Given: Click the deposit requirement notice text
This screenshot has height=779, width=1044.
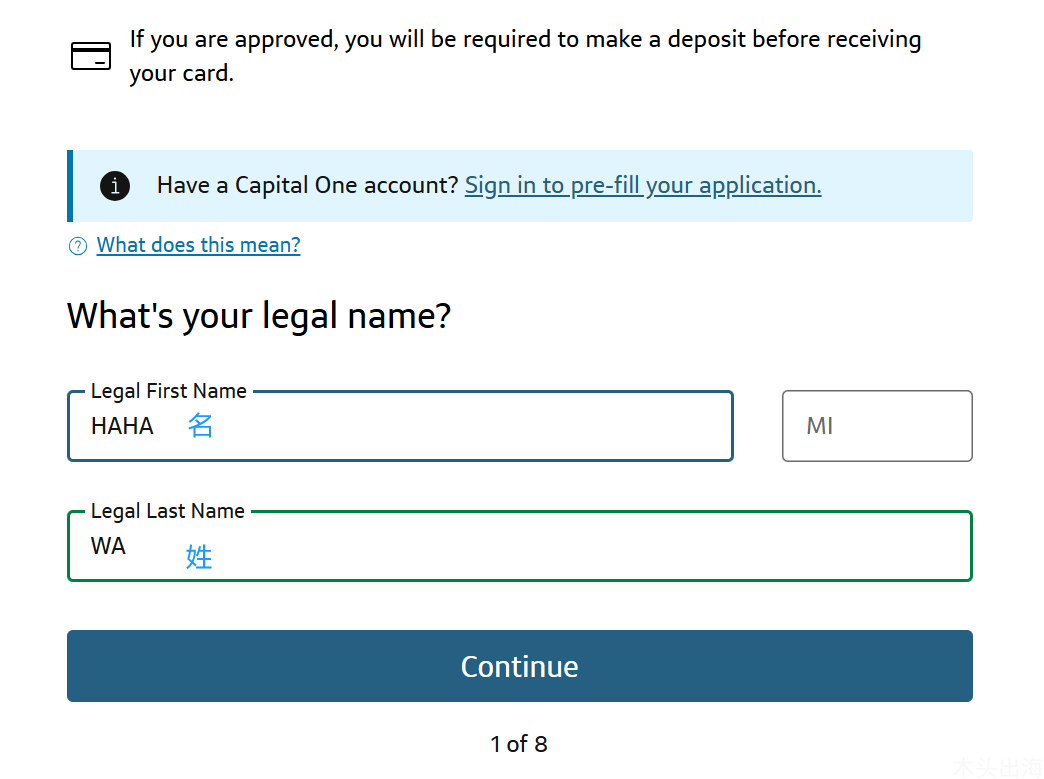Looking at the screenshot, I should [x=525, y=56].
